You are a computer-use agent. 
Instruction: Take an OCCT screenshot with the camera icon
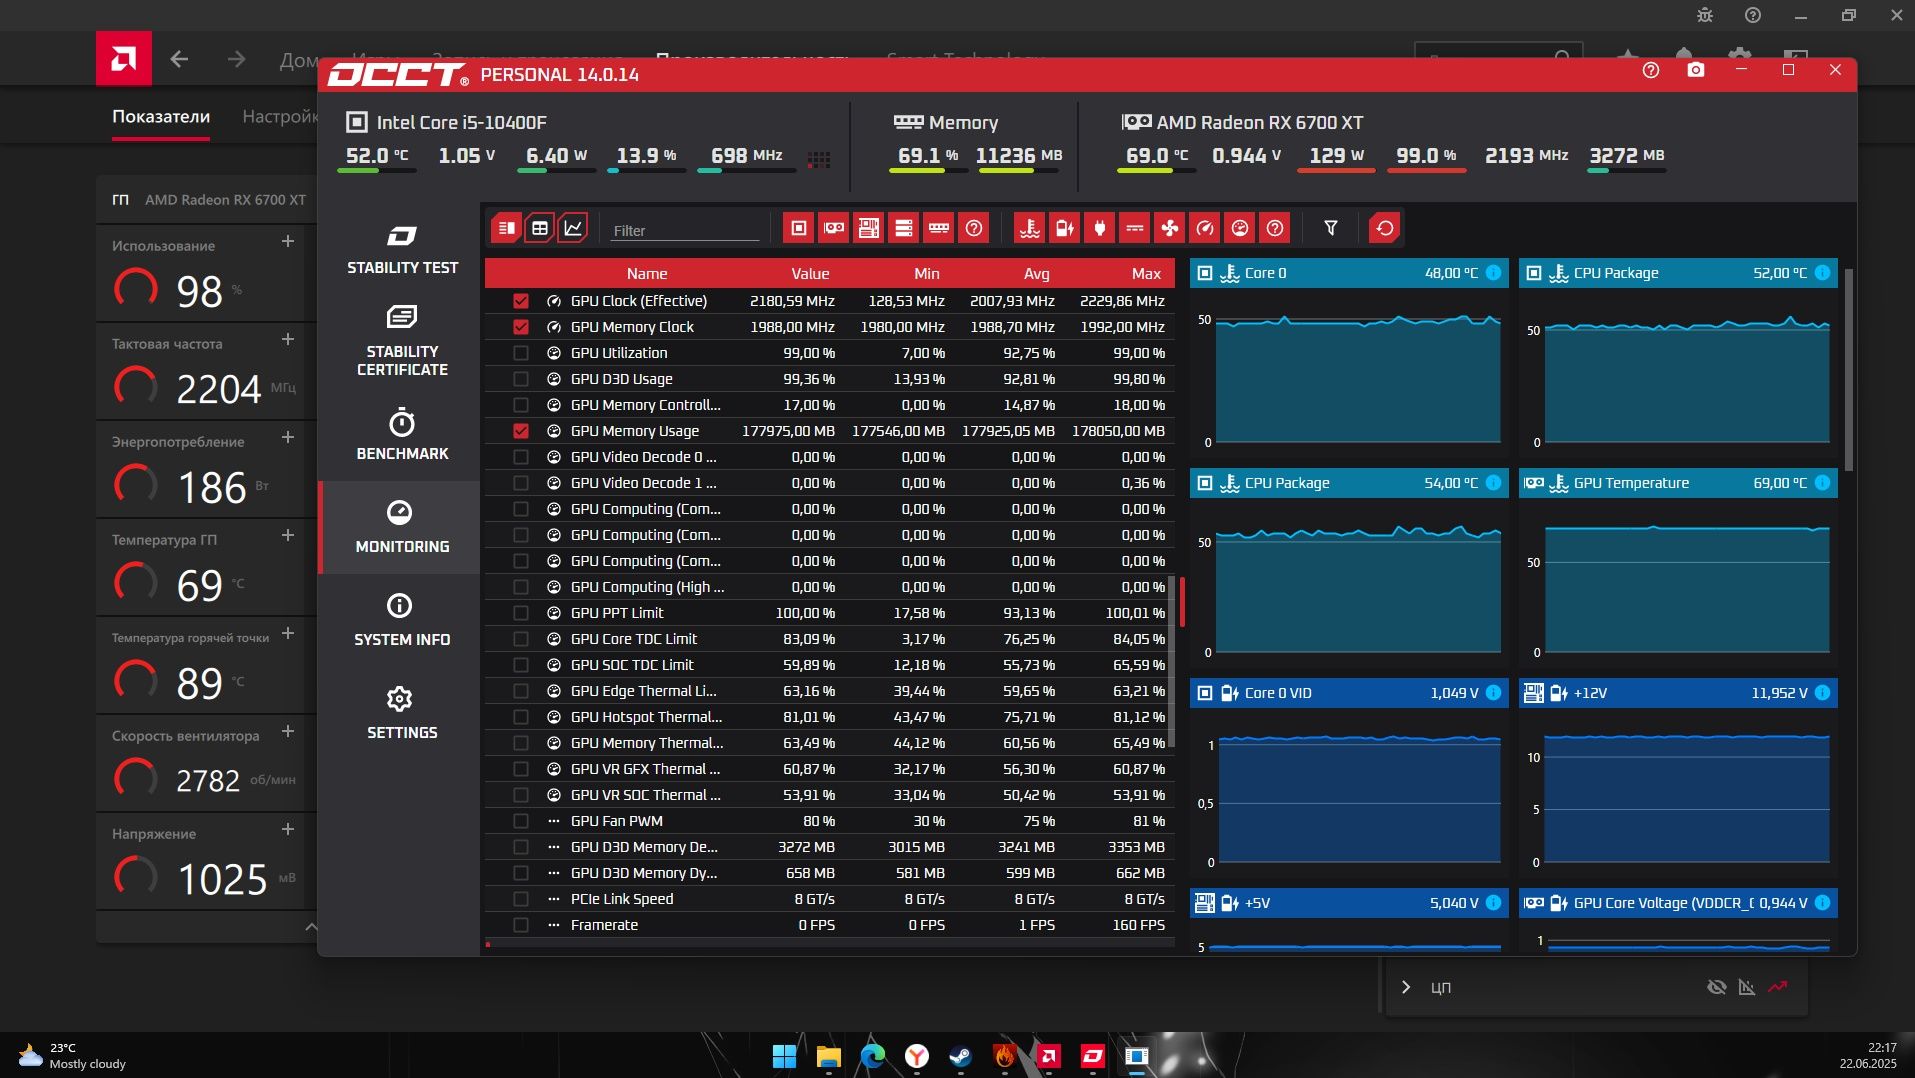point(1695,70)
